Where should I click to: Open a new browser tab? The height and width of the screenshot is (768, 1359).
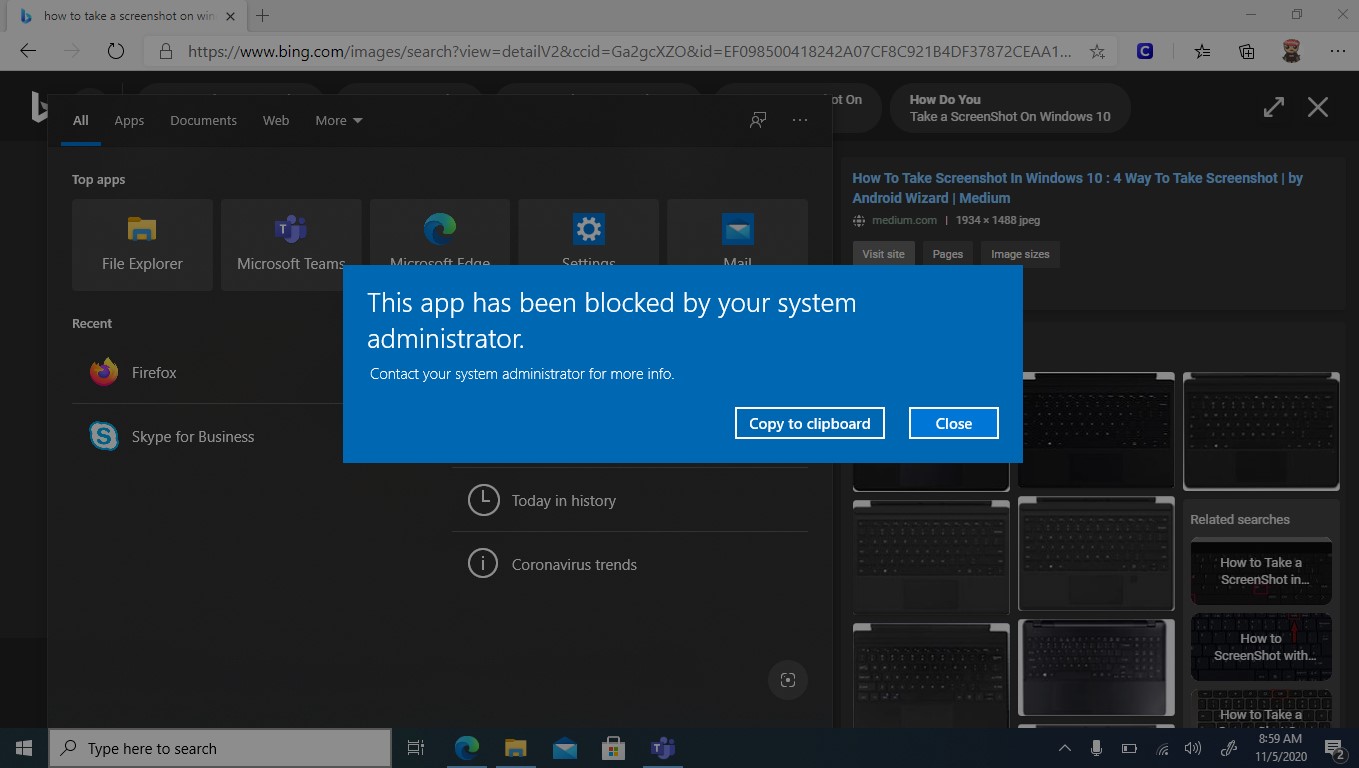pos(263,16)
